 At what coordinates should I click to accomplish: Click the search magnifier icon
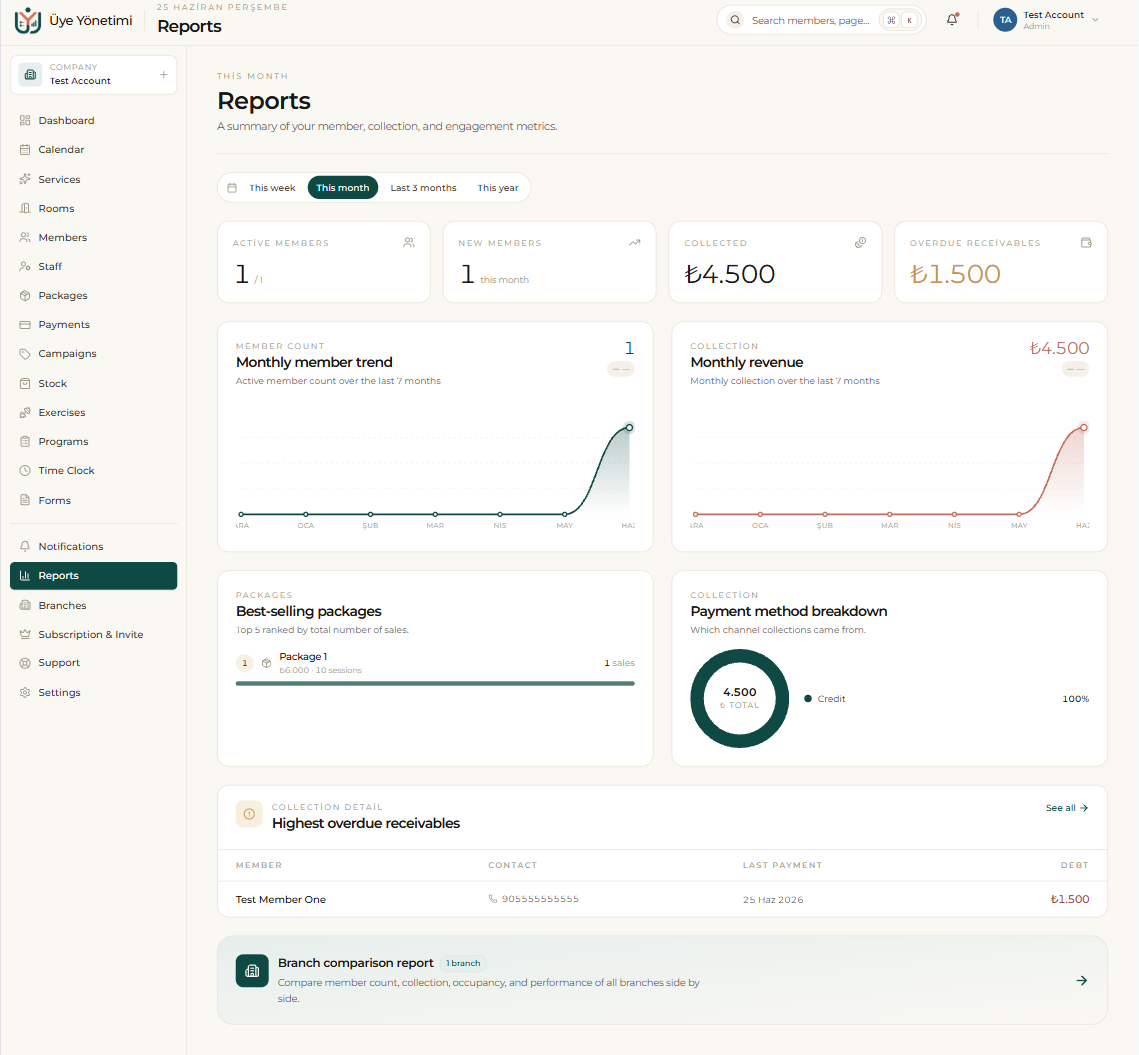[x=735, y=20]
